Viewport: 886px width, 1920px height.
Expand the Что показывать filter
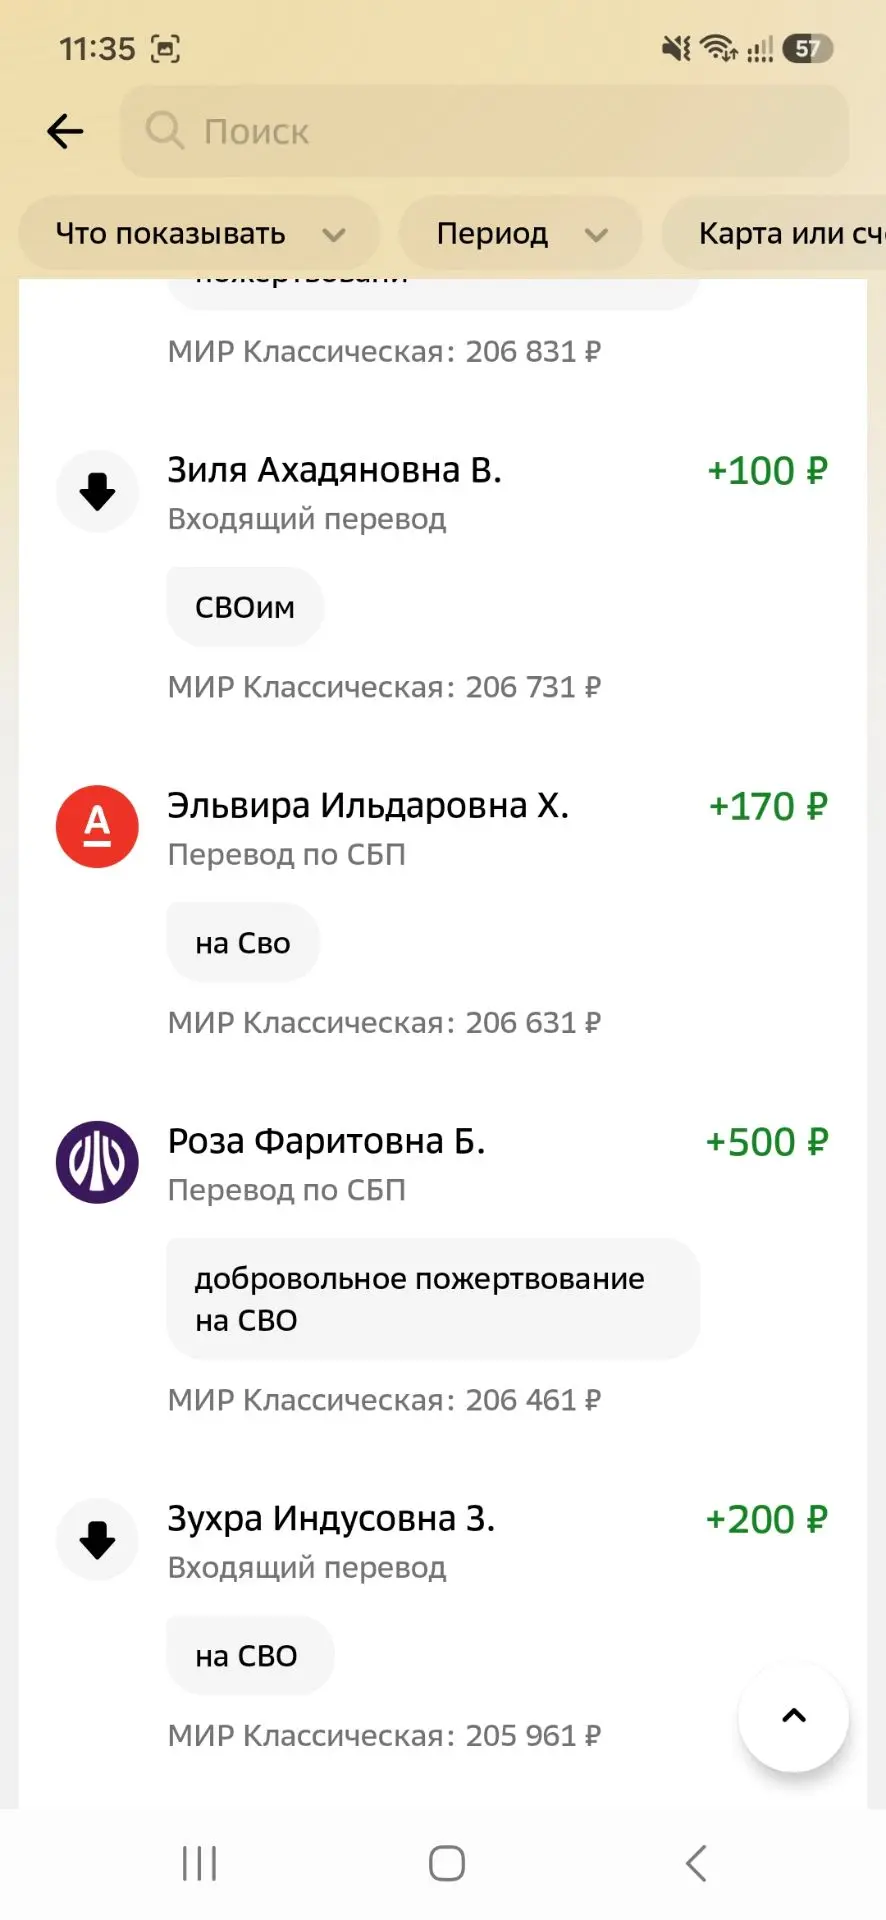tap(199, 234)
